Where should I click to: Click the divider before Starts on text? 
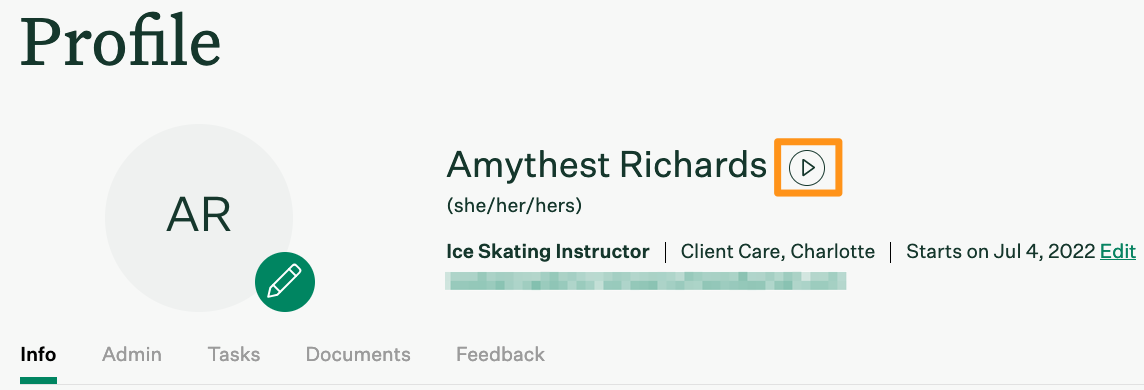(891, 252)
